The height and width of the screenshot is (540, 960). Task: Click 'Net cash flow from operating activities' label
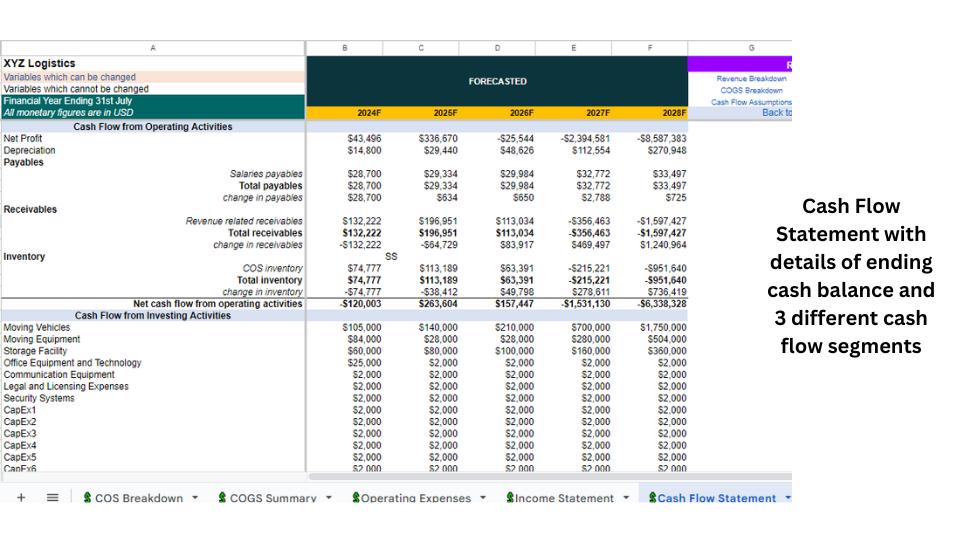218,304
